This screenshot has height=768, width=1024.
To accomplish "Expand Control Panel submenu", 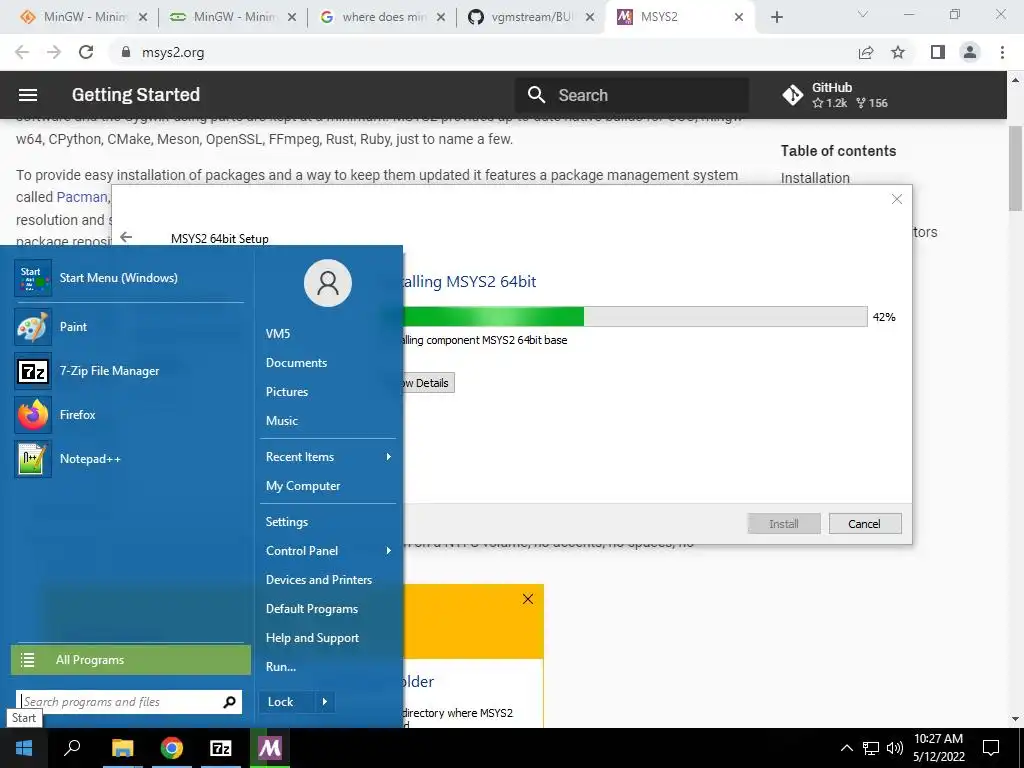I will point(328,551).
